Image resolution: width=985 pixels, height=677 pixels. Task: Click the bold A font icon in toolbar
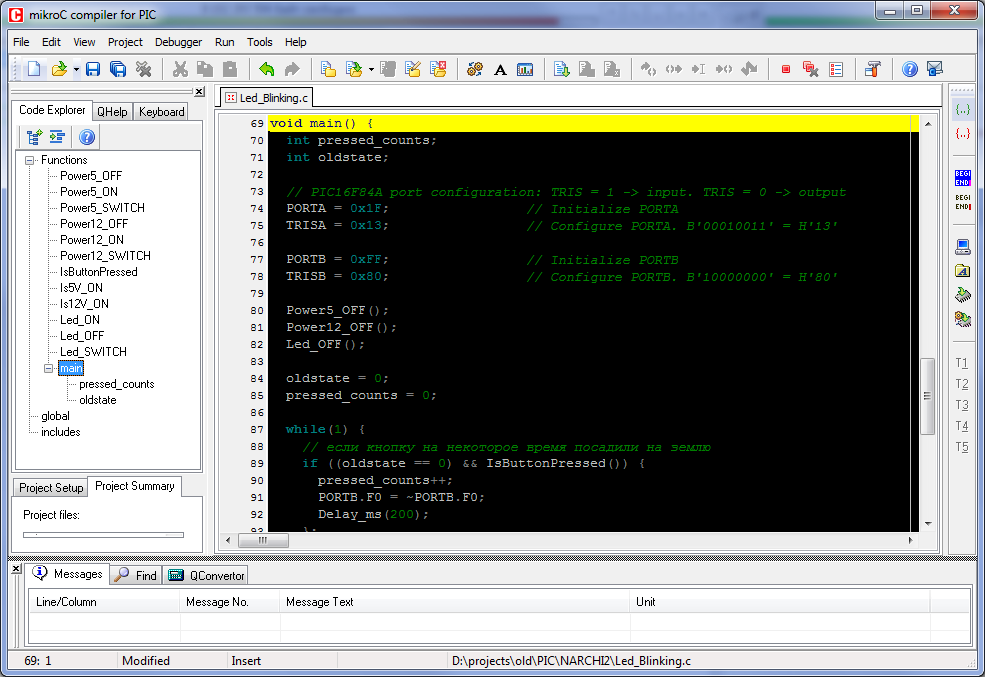pyautogui.click(x=500, y=70)
